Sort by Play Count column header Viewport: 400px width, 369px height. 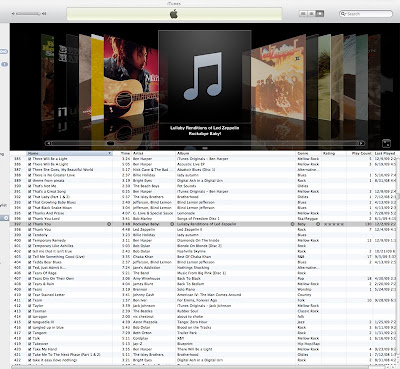click(x=359, y=153)
